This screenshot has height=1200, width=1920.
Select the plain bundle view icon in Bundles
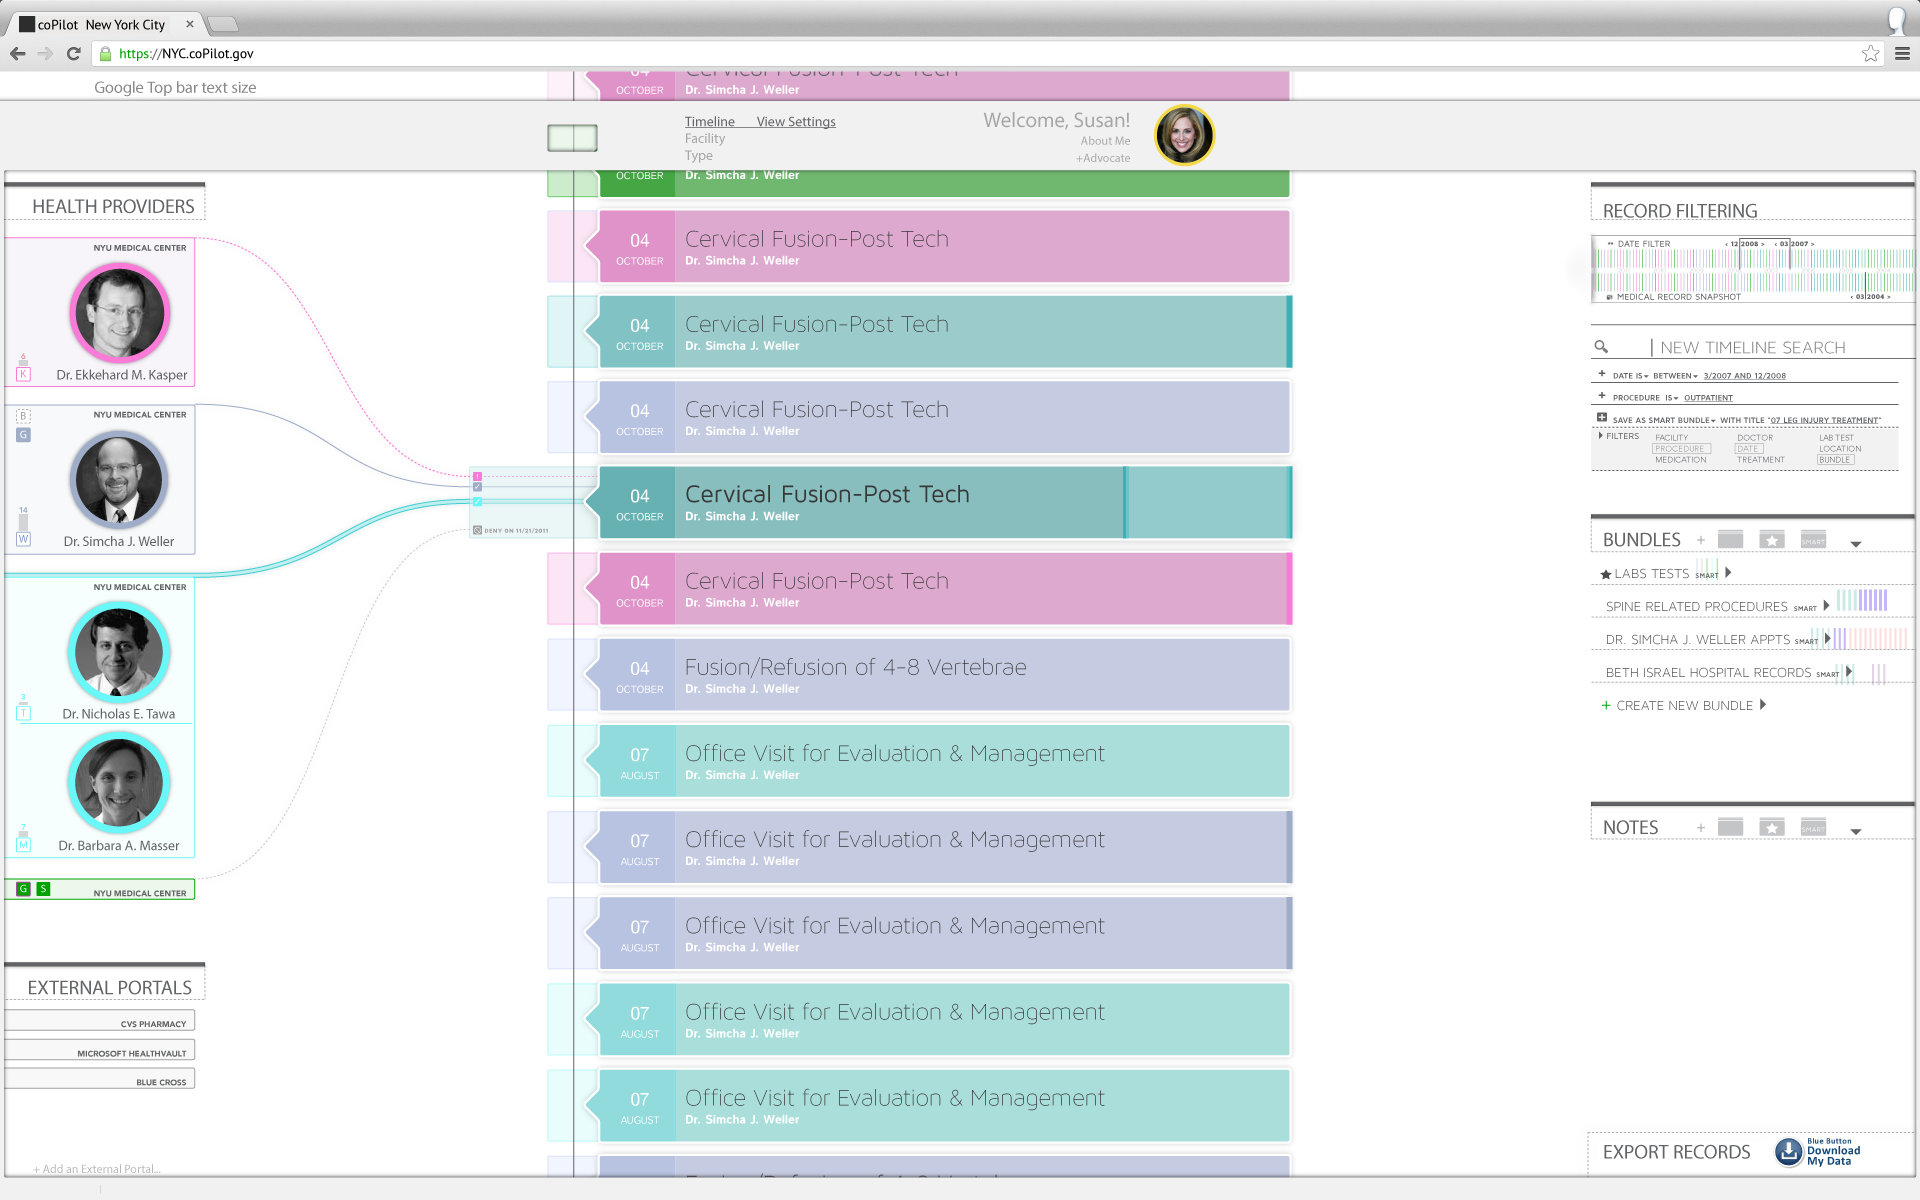[x=1730, y=540]
